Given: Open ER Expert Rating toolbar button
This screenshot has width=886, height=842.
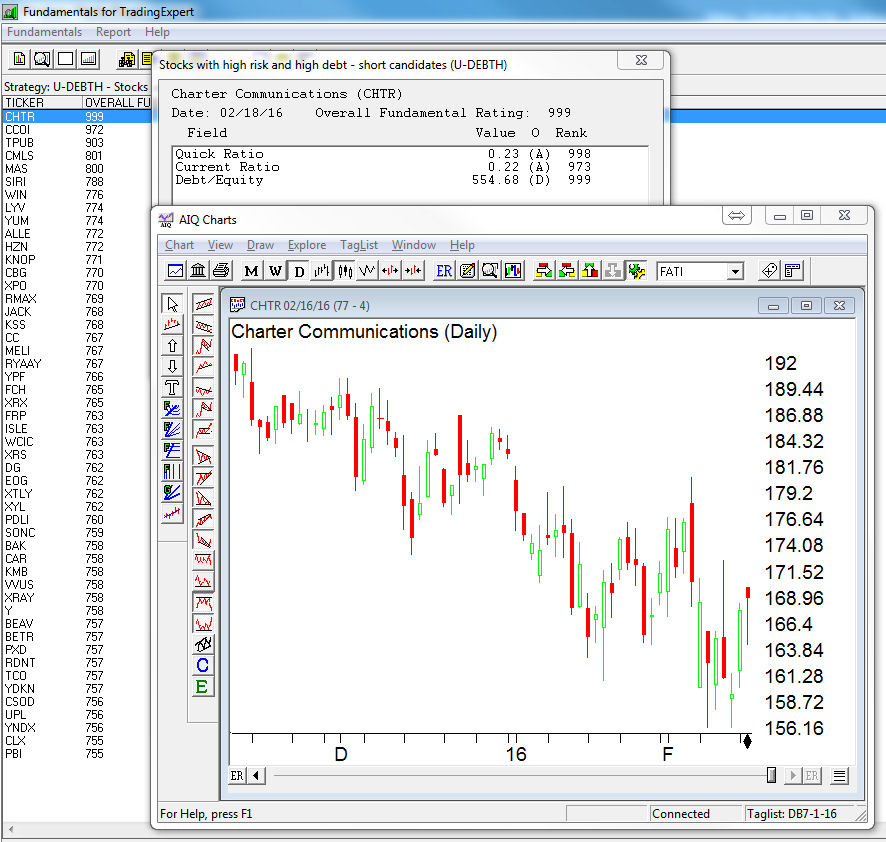Looking at the screenshot, I should (444, 271).
